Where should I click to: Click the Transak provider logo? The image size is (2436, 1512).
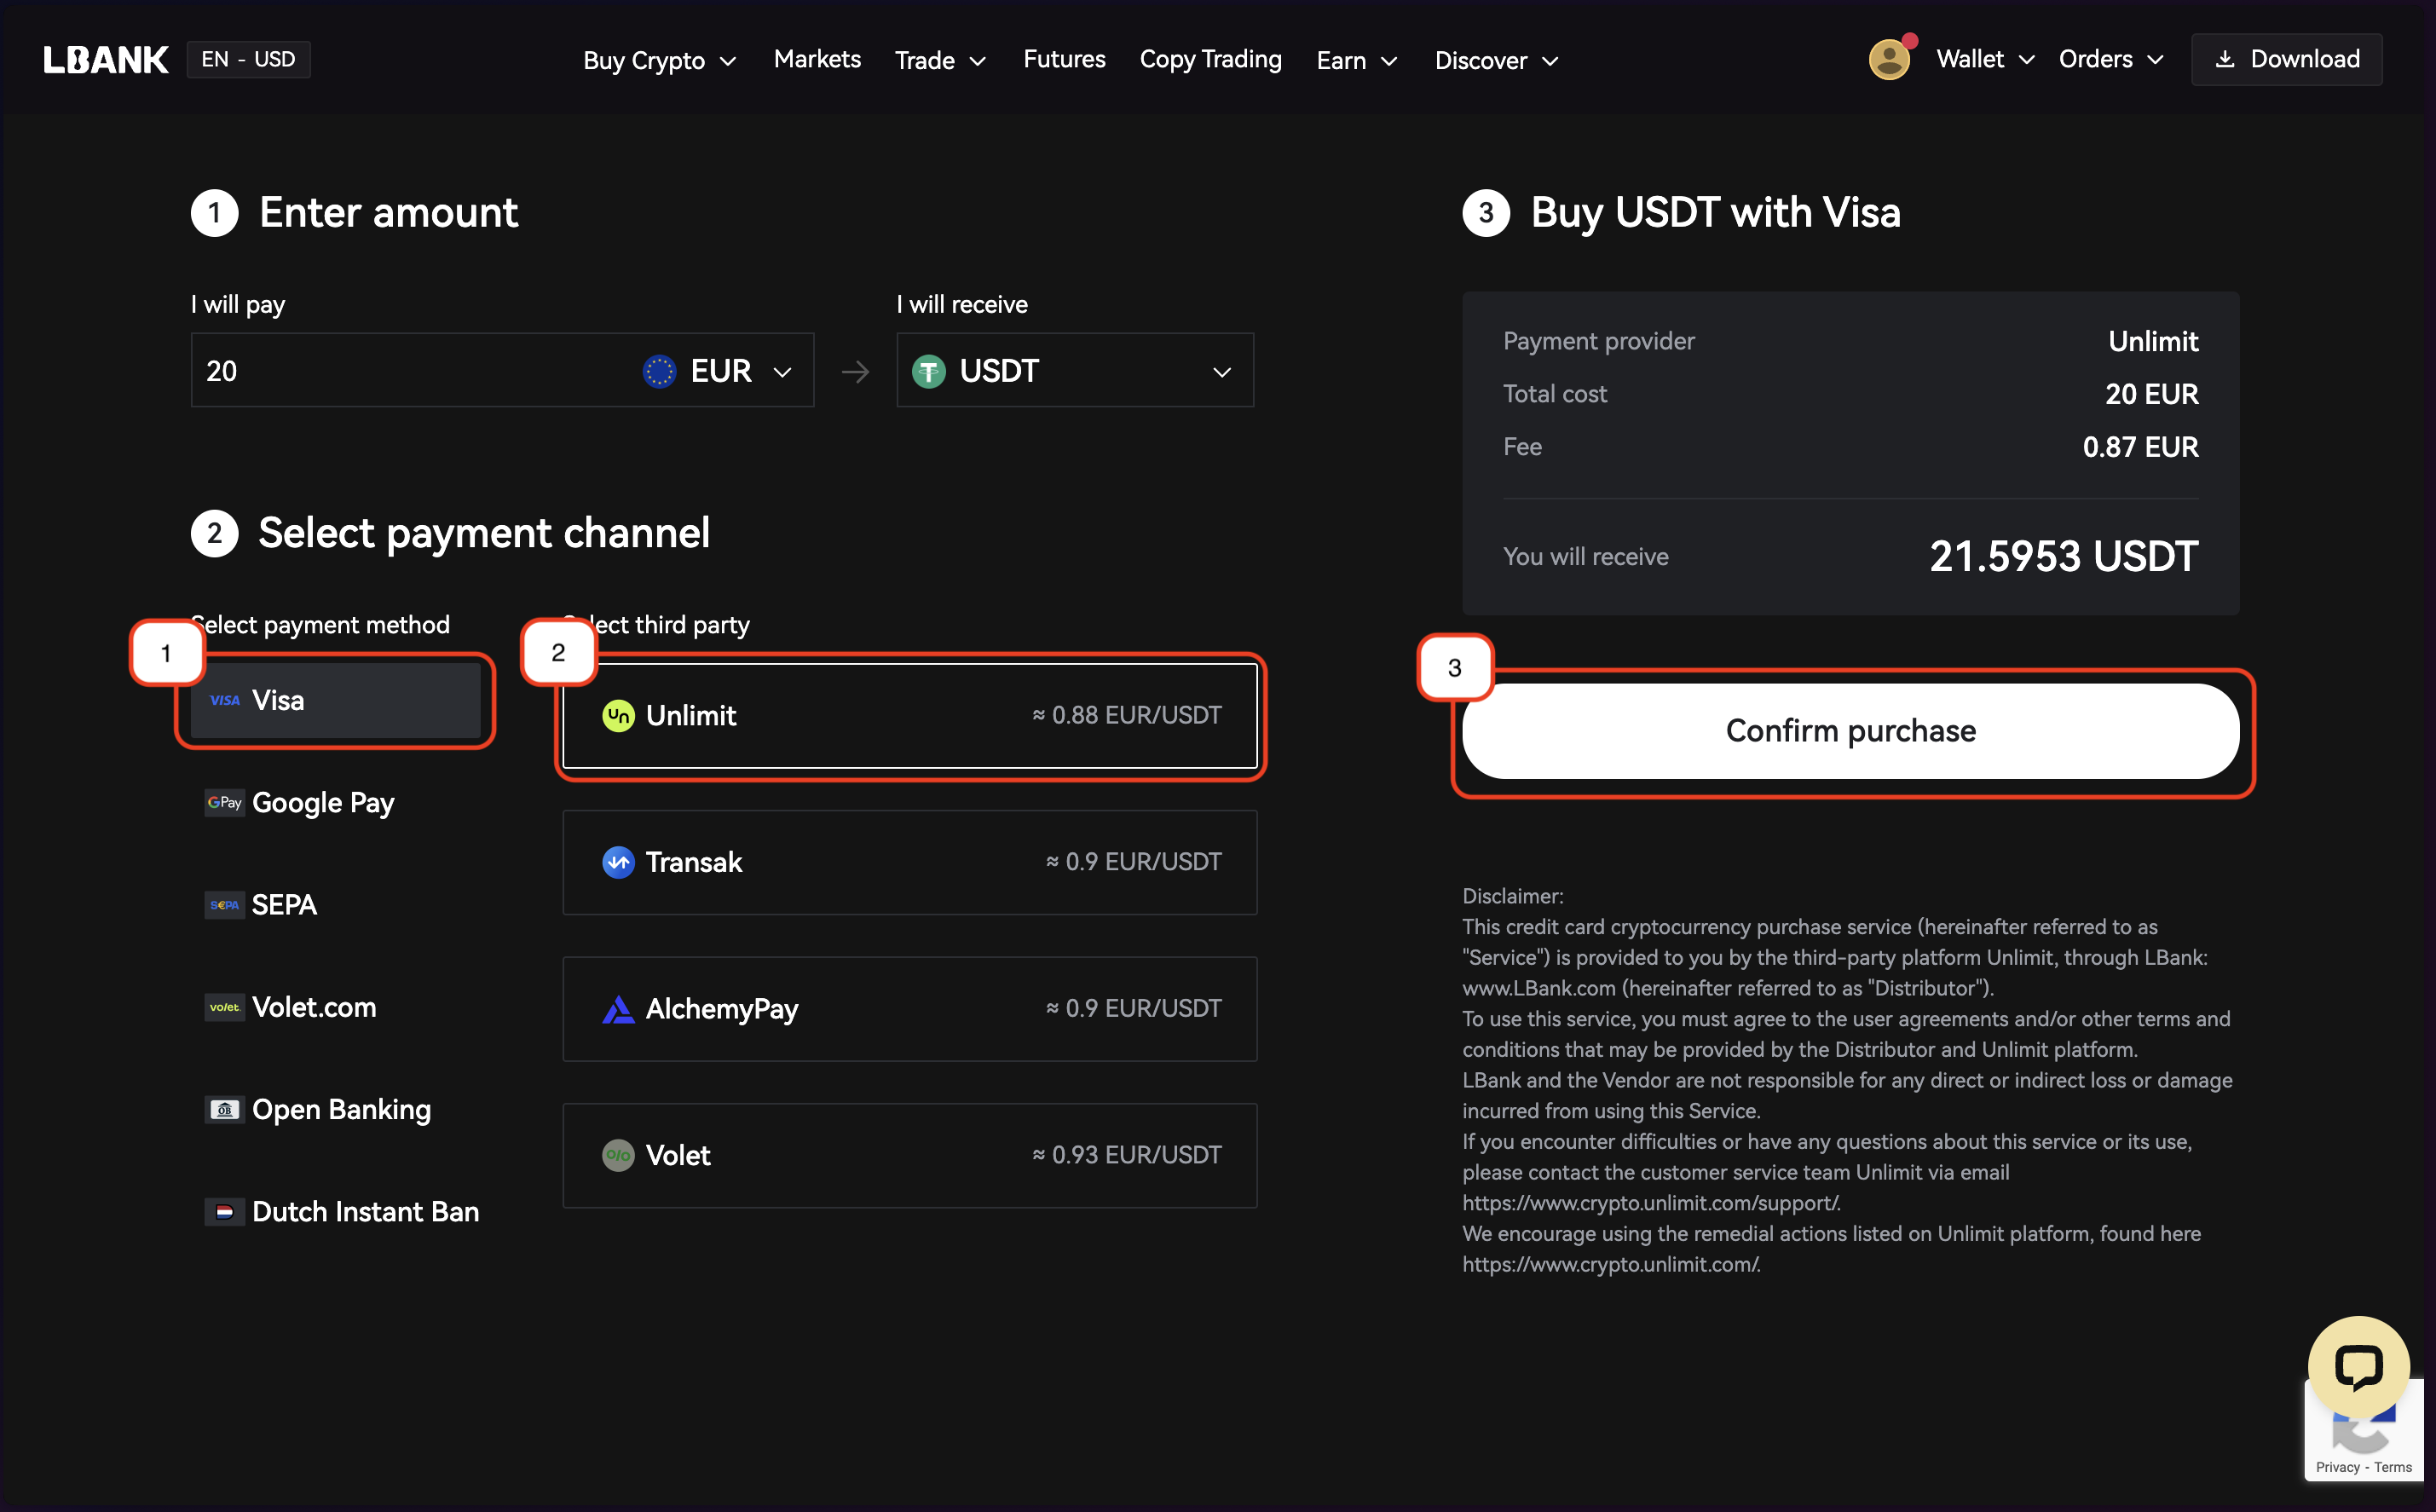coord(618,862)
